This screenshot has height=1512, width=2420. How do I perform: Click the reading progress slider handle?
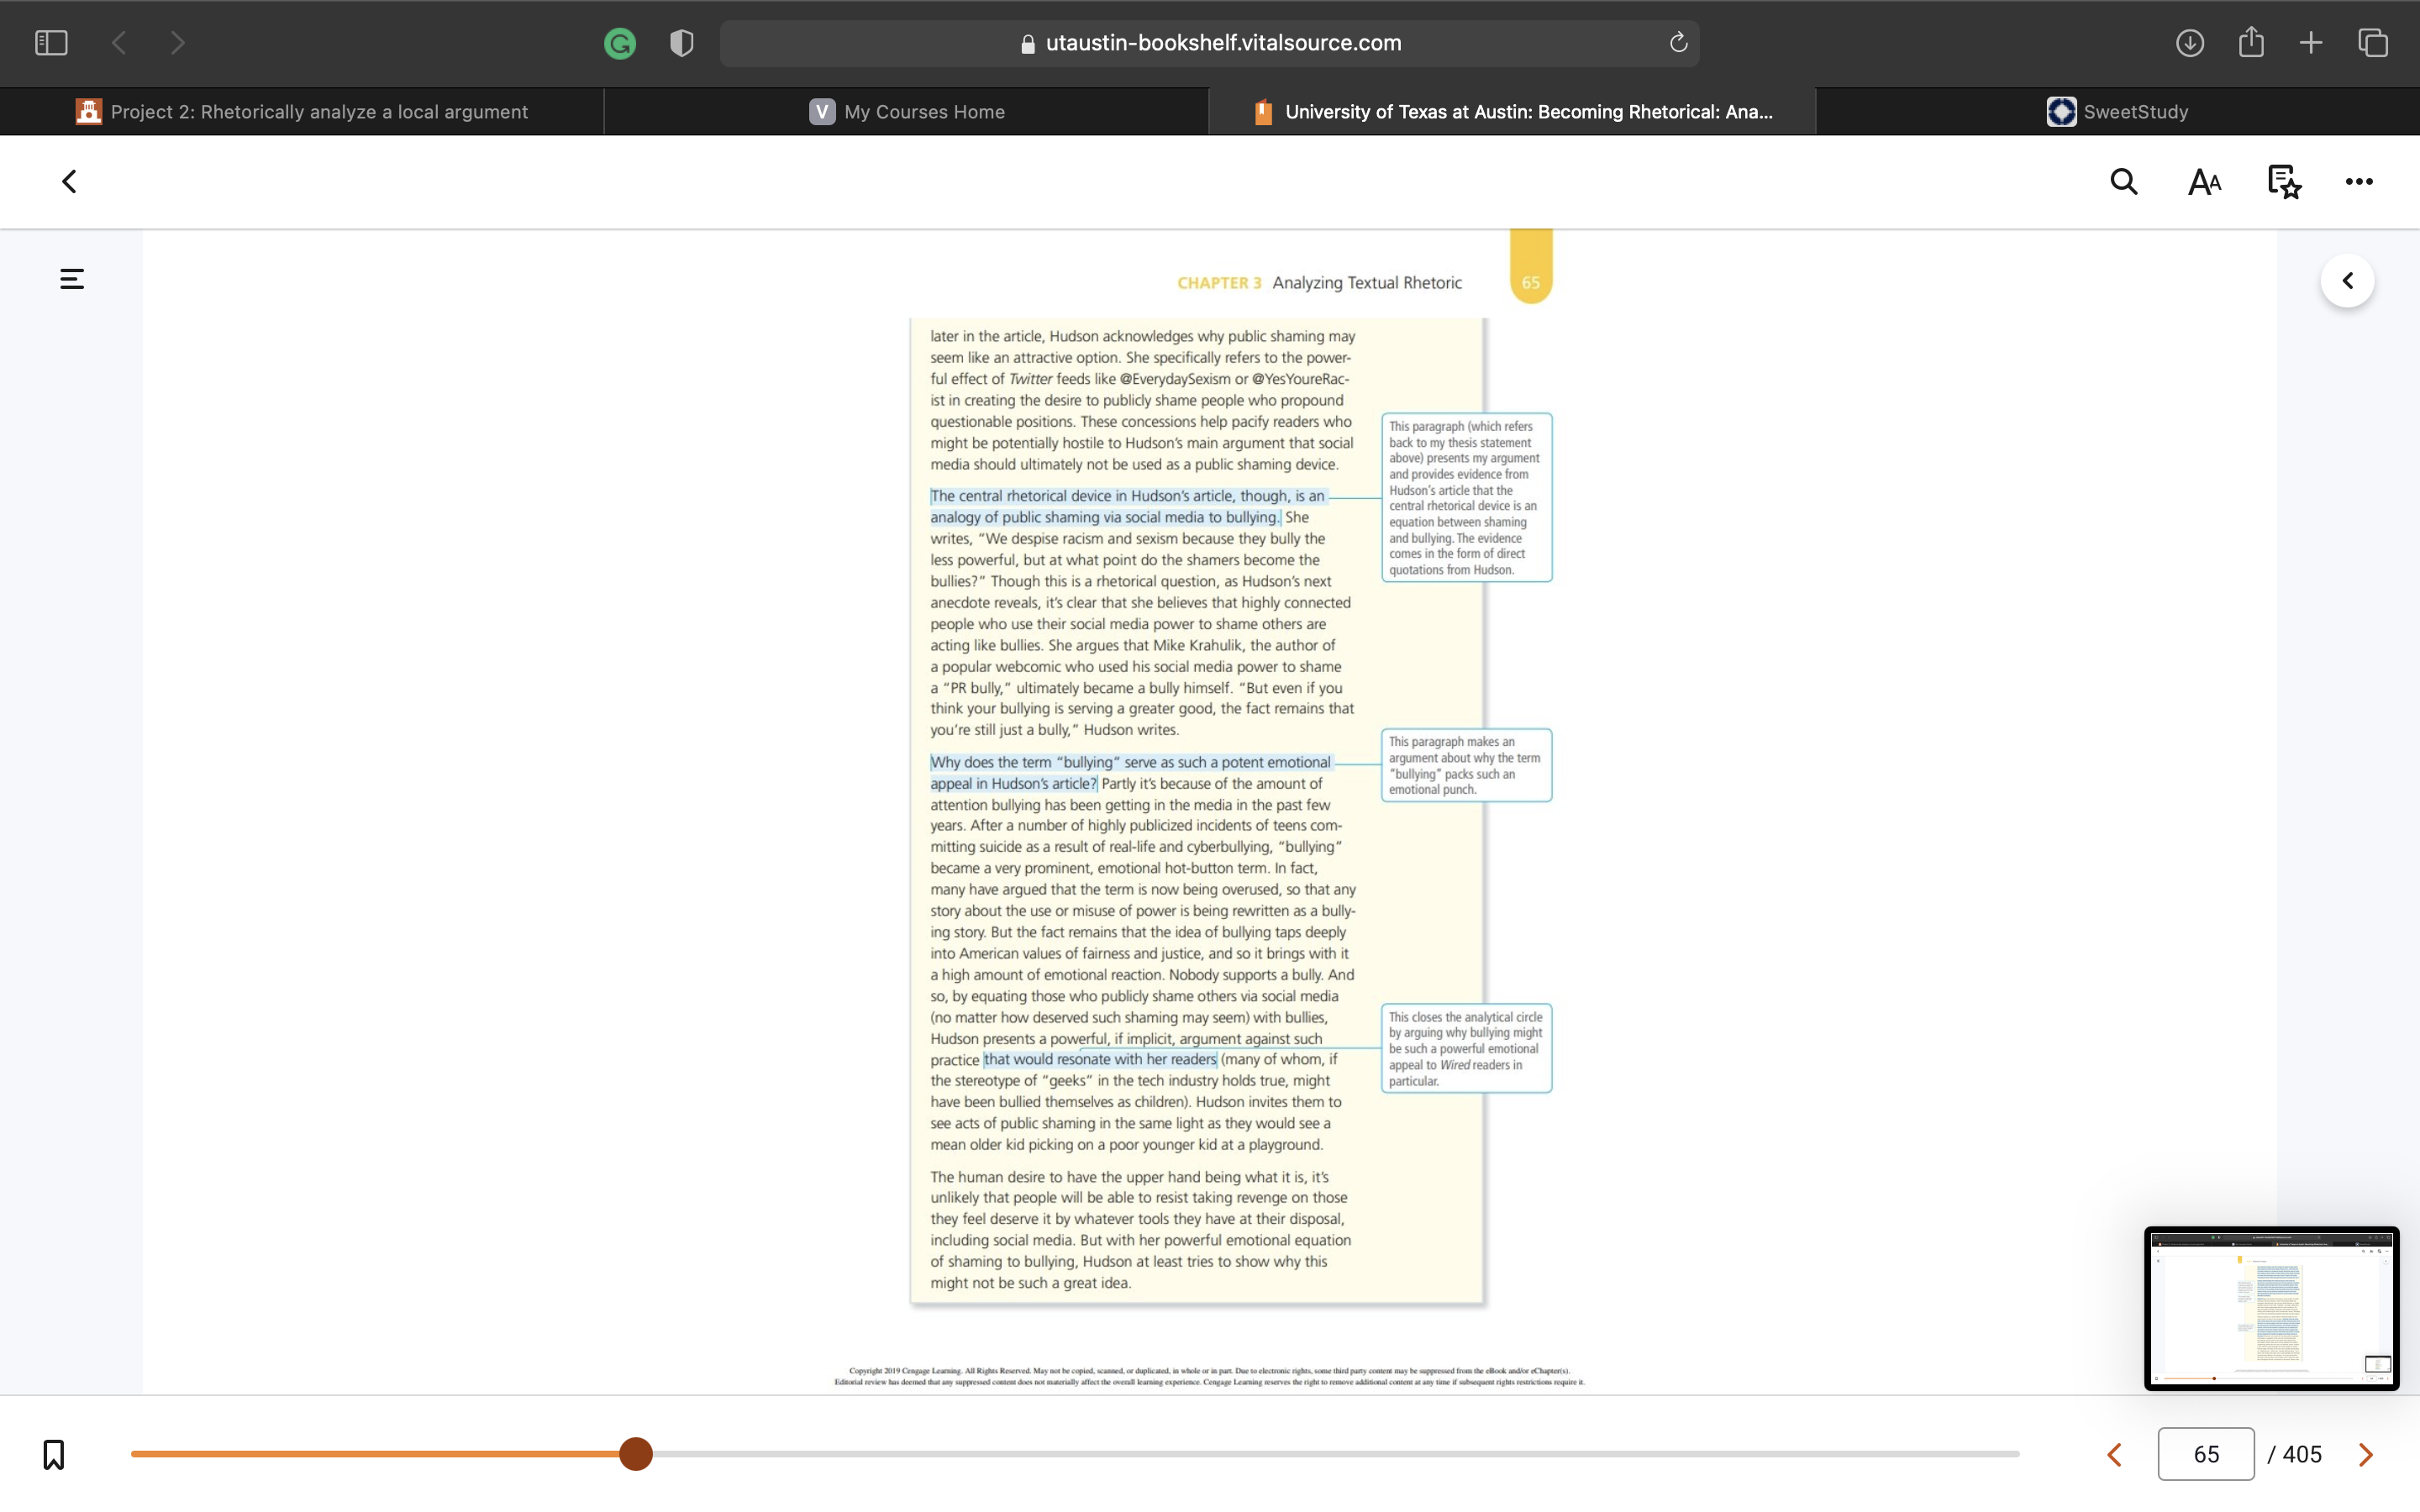pyautogui.click(x=636, y=1454)
